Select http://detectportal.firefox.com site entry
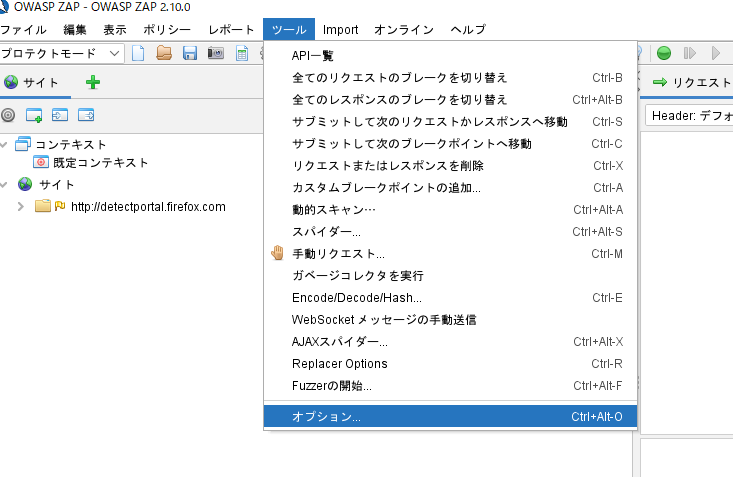 tap(148, 207)
